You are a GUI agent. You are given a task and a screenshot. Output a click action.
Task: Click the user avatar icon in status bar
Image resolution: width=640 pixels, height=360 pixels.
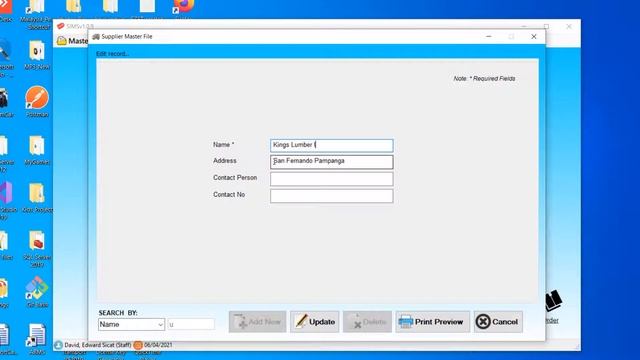[58, 345]
